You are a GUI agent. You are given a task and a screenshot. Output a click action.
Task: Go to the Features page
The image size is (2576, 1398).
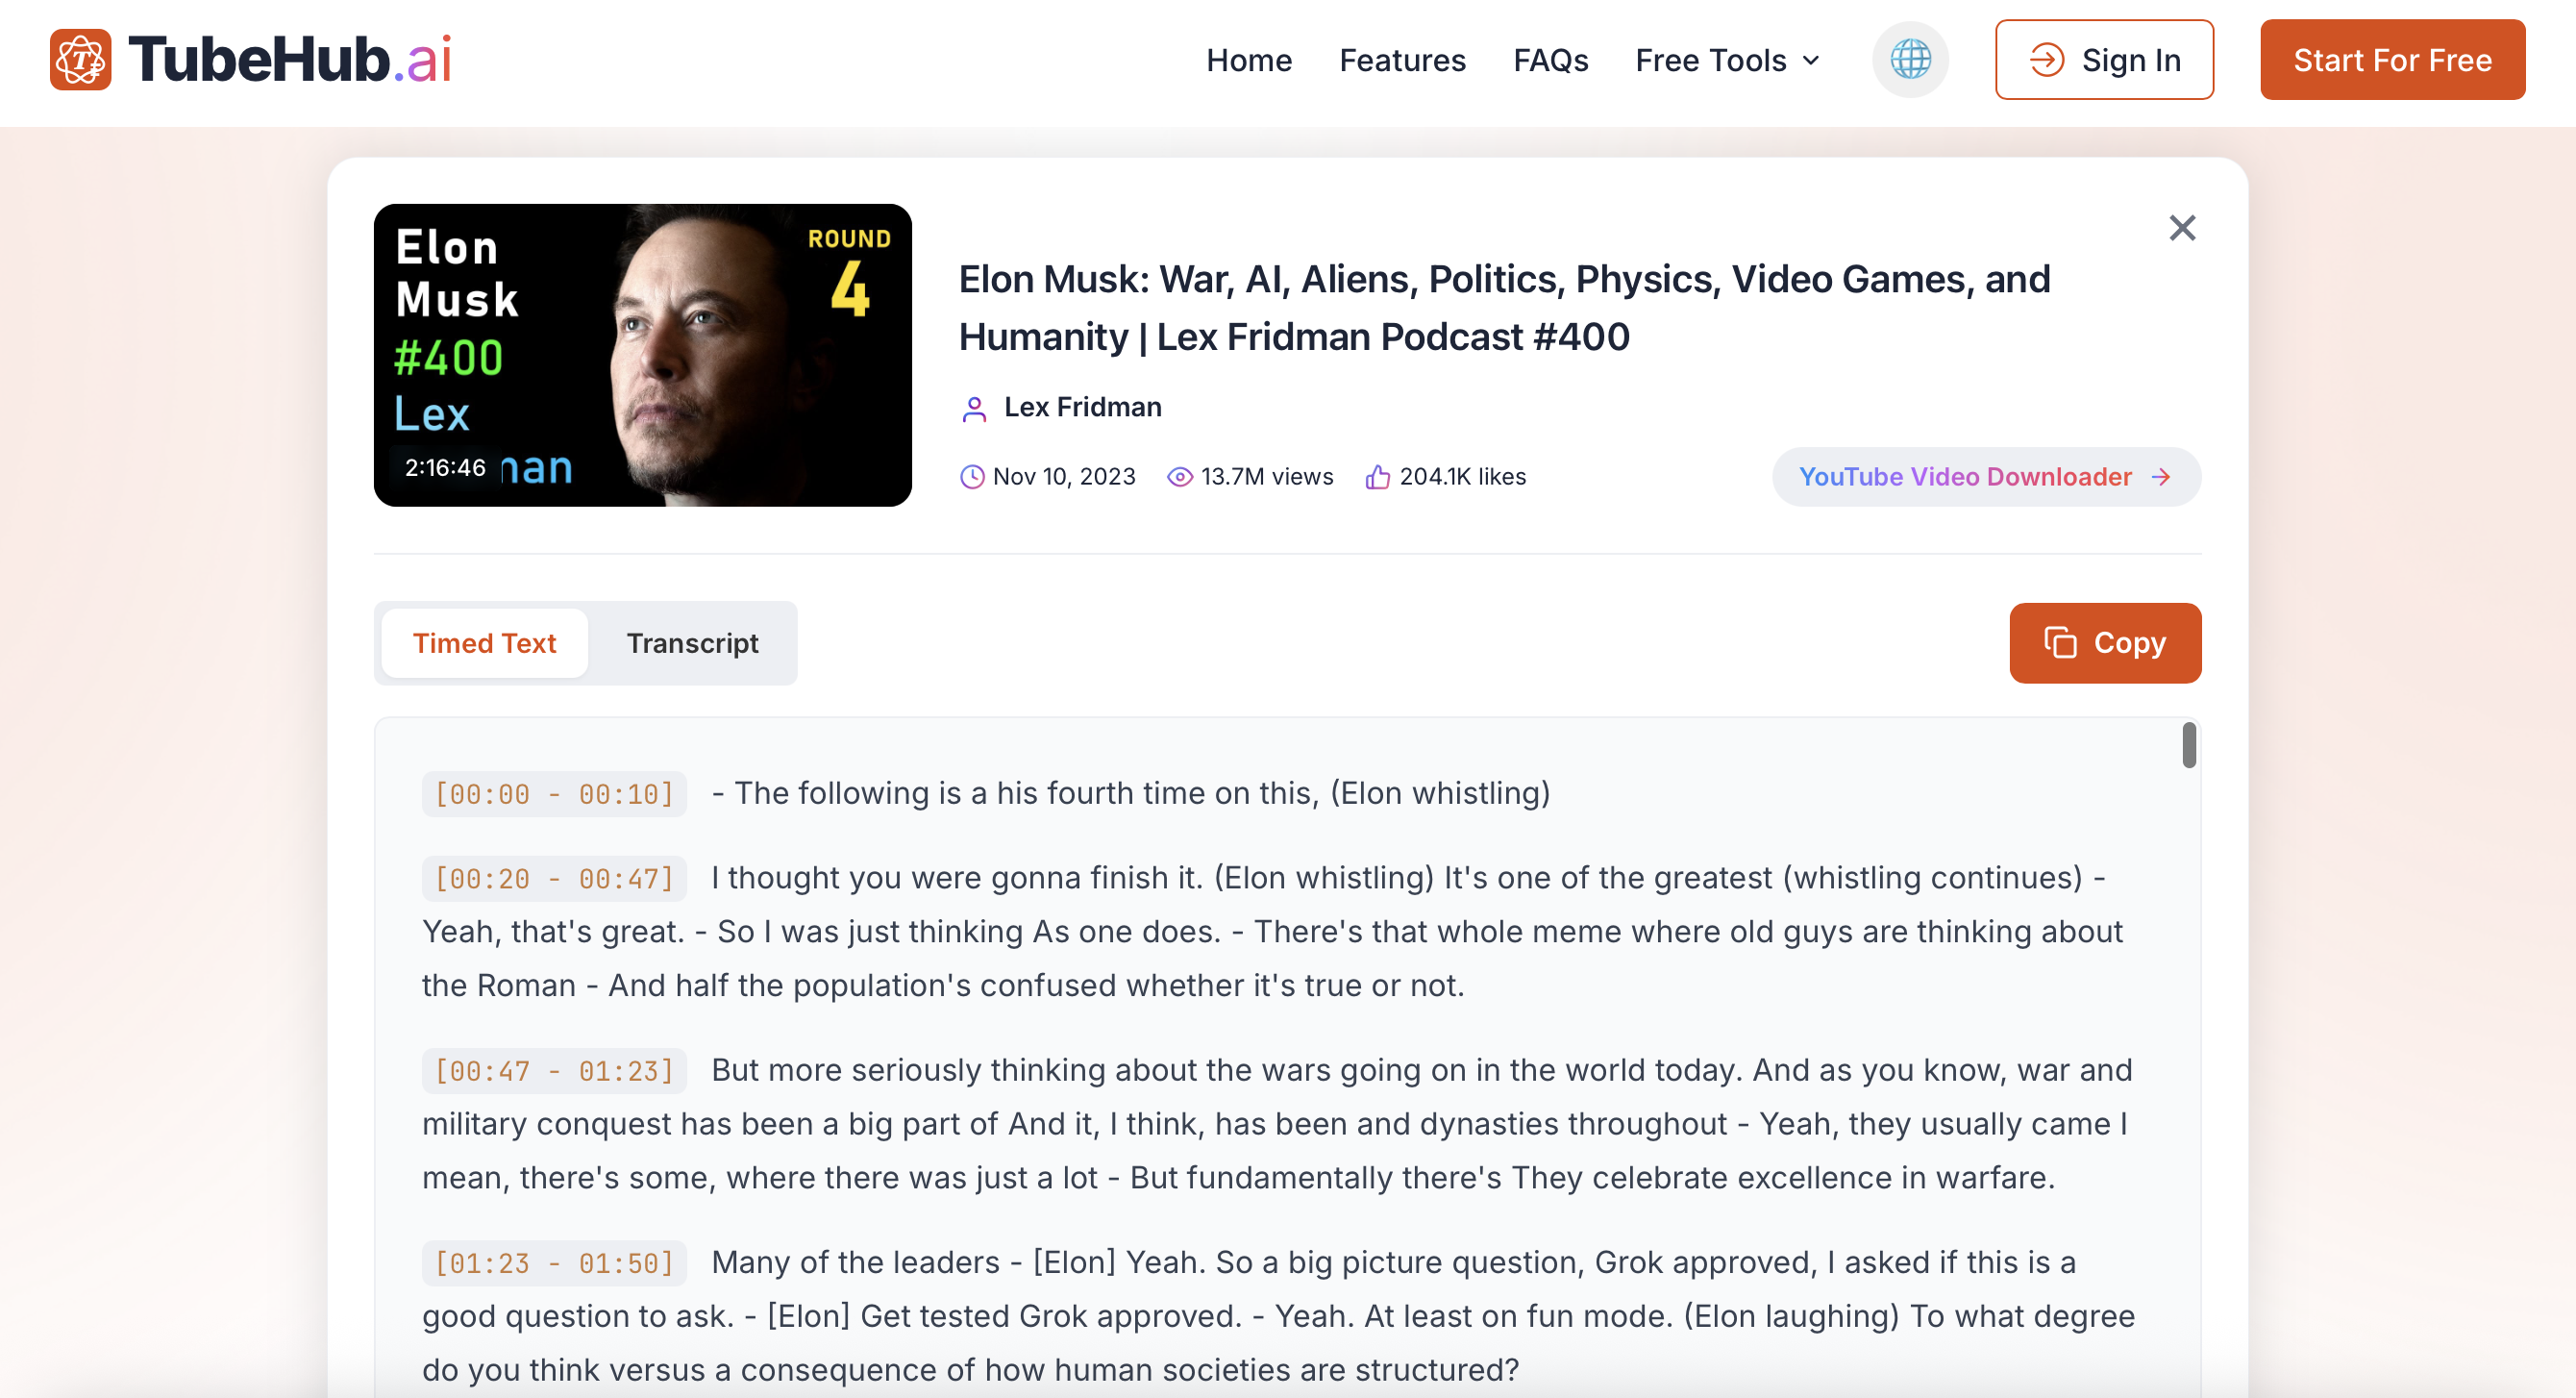click(1402, 60)
